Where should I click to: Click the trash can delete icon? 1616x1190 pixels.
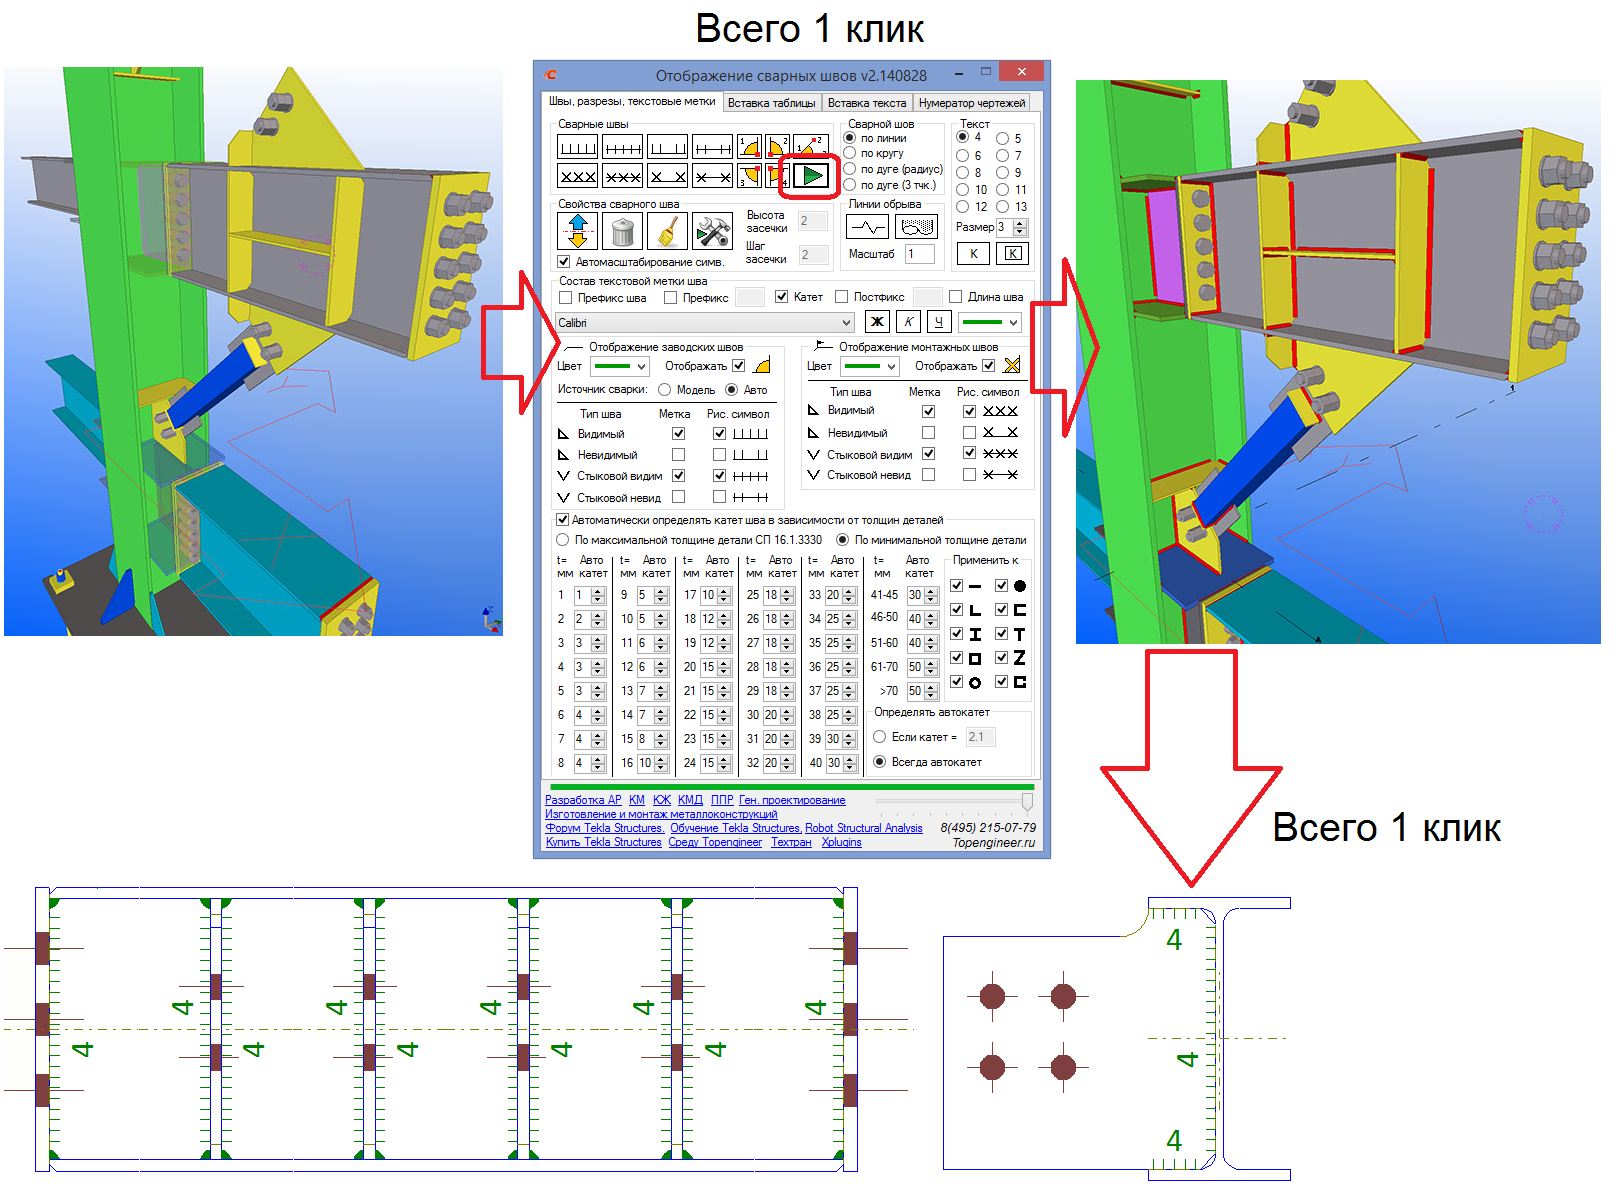click(622, 231)
